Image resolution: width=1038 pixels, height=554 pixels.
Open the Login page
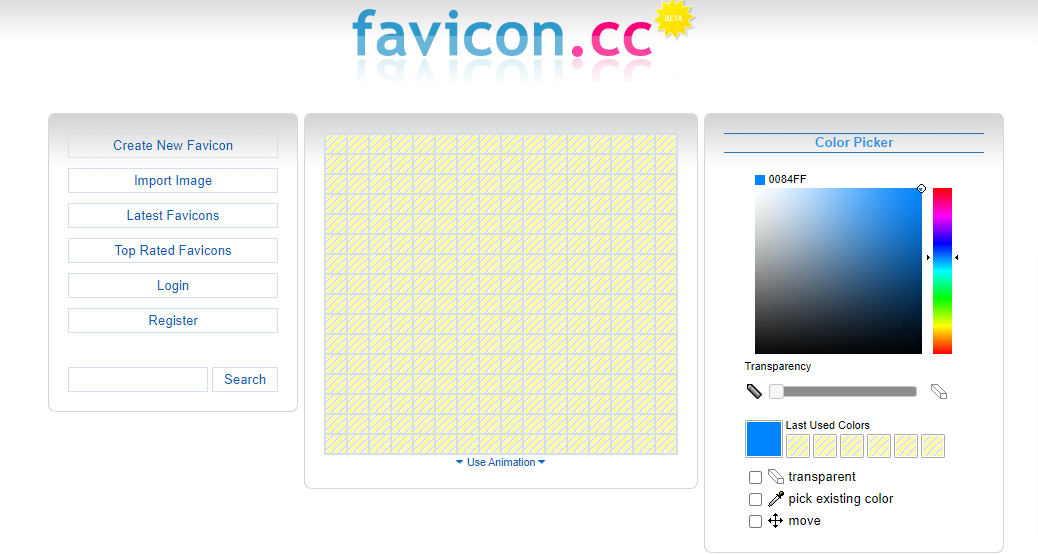pos(173,286)
